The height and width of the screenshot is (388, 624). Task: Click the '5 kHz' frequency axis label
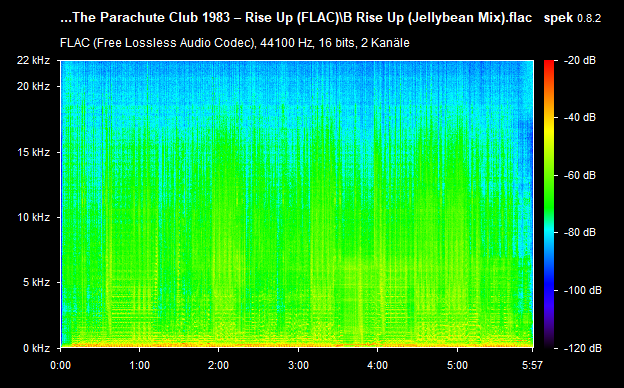[36, 283]
